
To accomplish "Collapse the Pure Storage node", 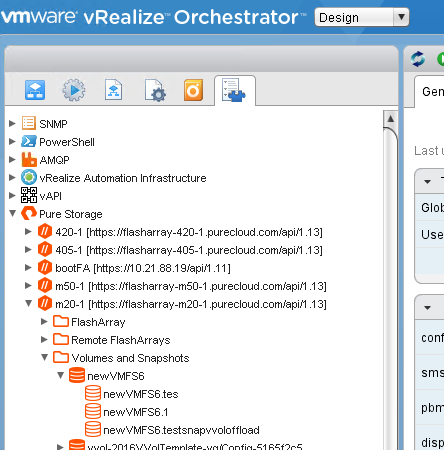I will point(13,213).
